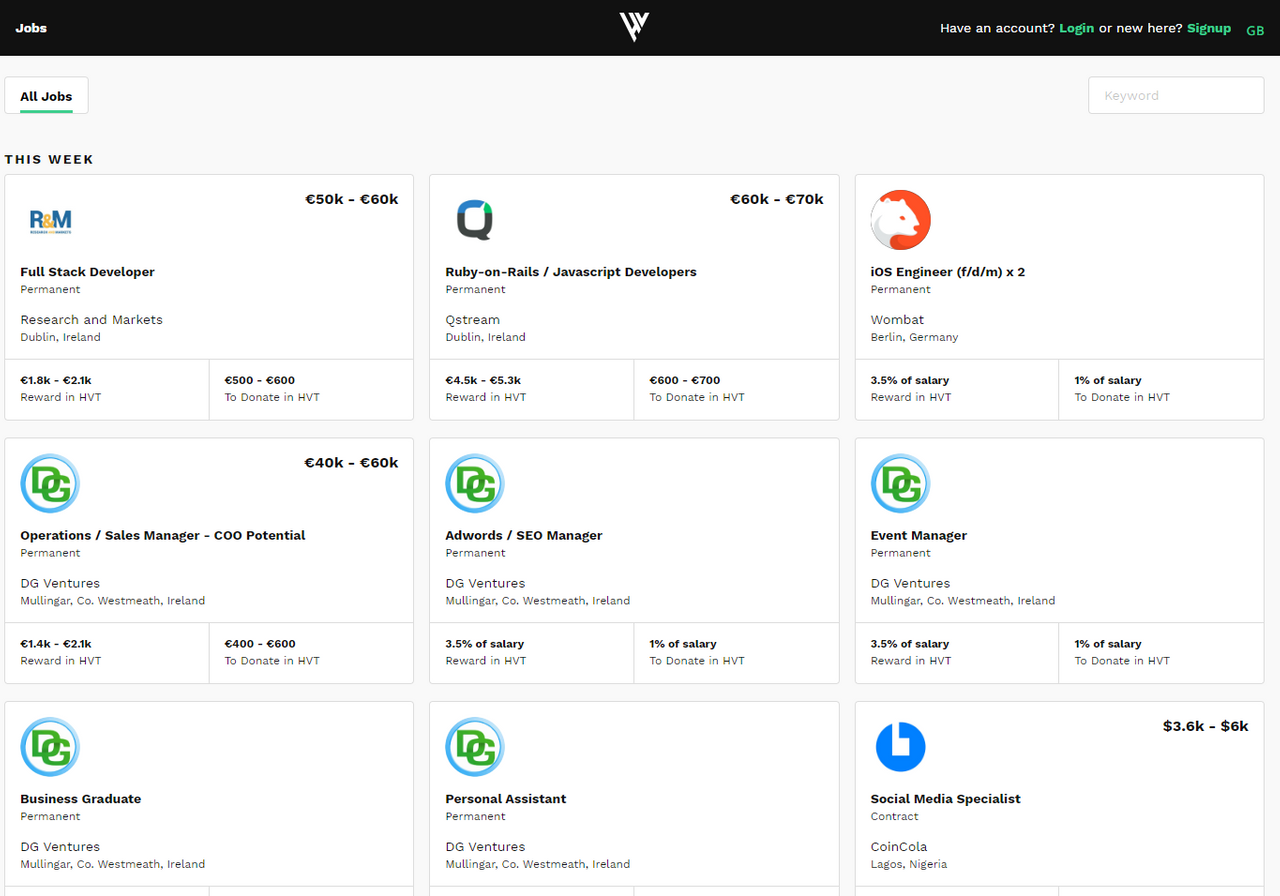Screen dimensions: 1280x896
Task: Click the €600 - €700 donate amount
Action: [x=685, y=380]
